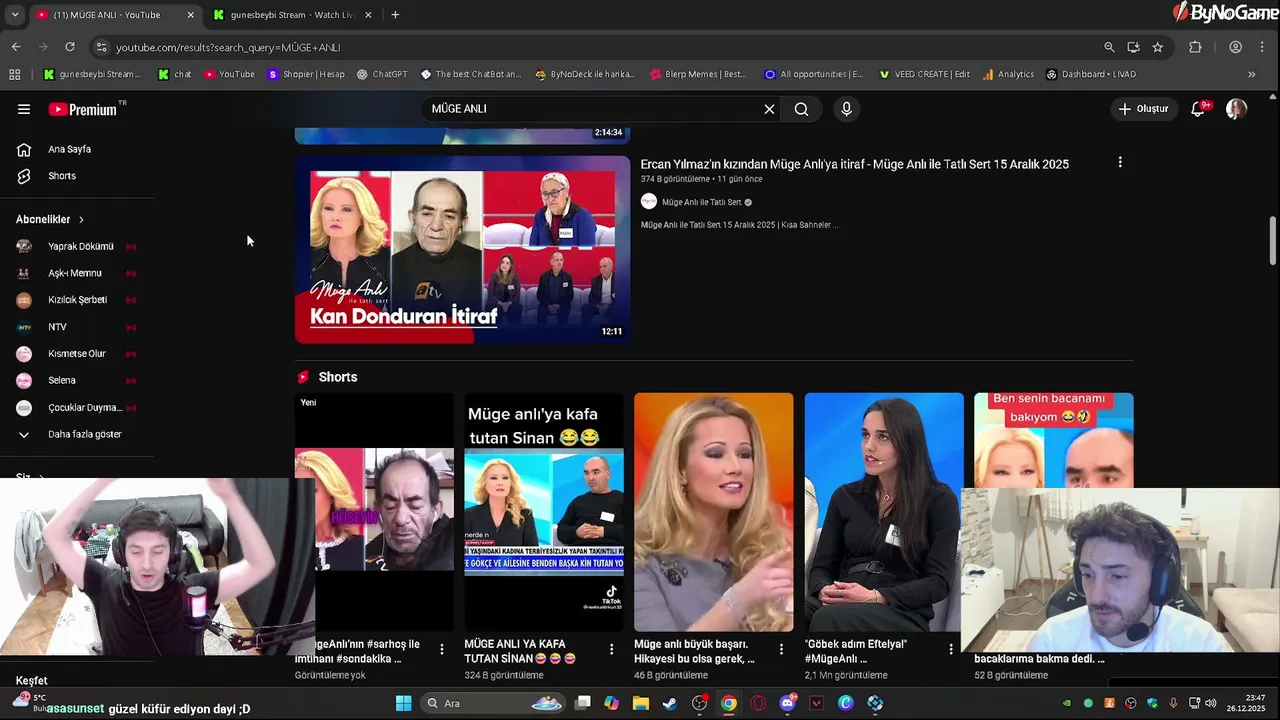Open the VEED CREATE bookmark

[924, 74]
